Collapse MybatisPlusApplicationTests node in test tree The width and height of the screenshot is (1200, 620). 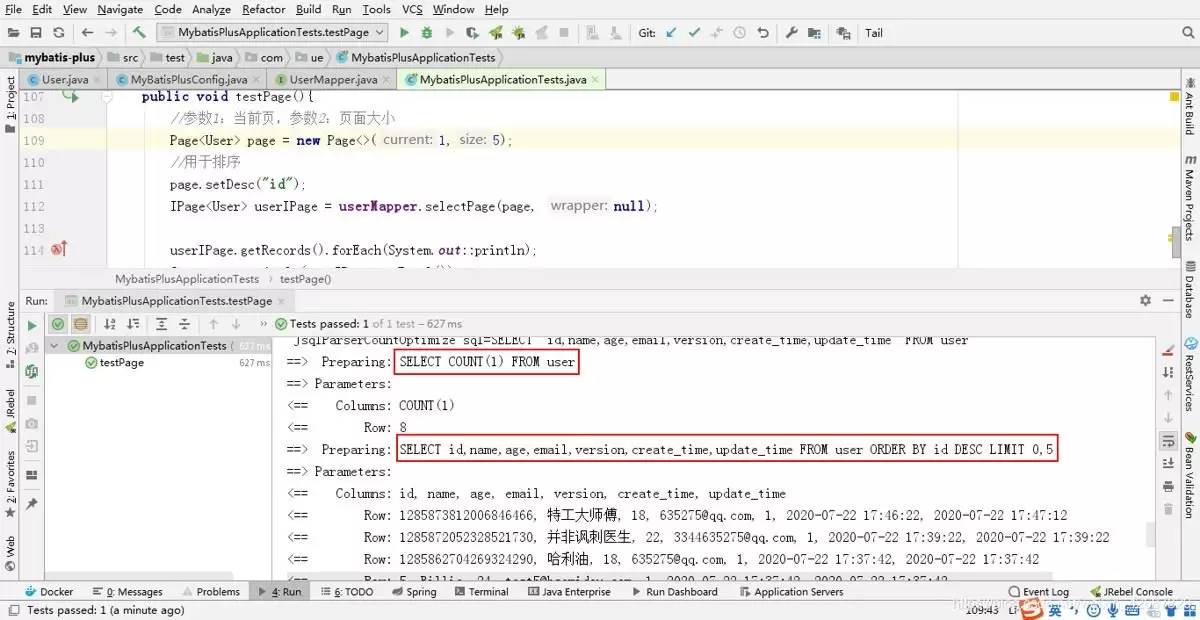click(54, 346)
